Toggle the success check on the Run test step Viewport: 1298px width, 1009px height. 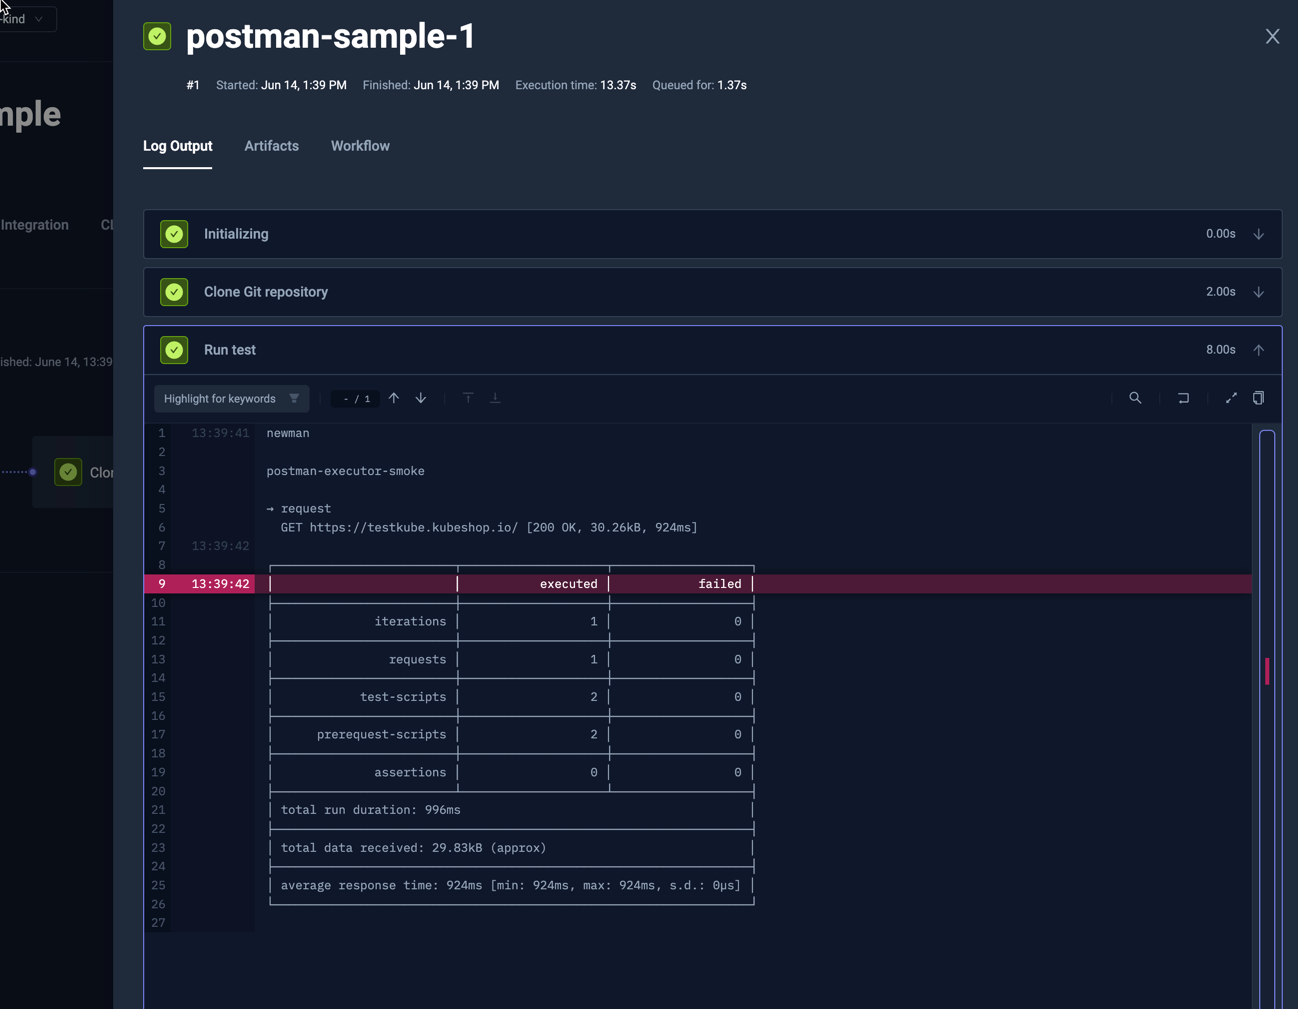point(174,350)
